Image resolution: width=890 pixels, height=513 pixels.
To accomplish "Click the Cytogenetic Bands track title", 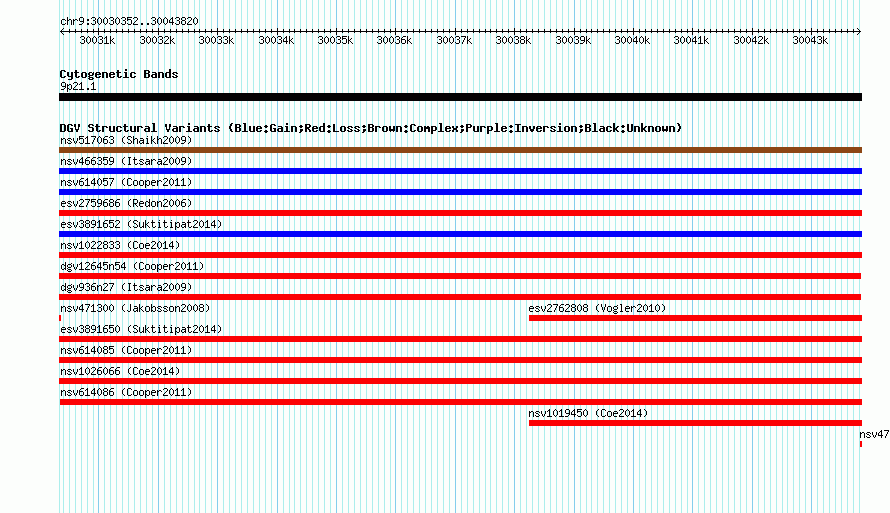I will 119,74.
